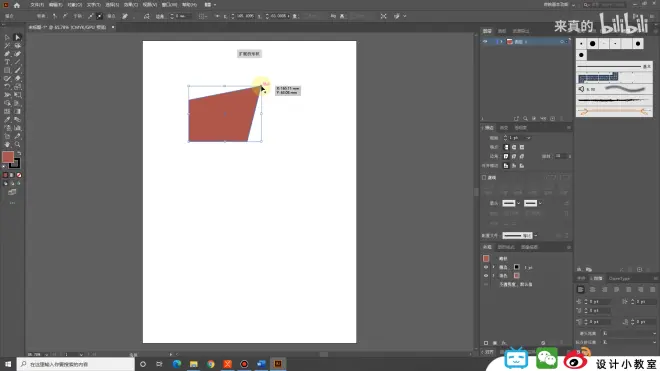Switch to the Graphic Styles tab

pos(506,247)
